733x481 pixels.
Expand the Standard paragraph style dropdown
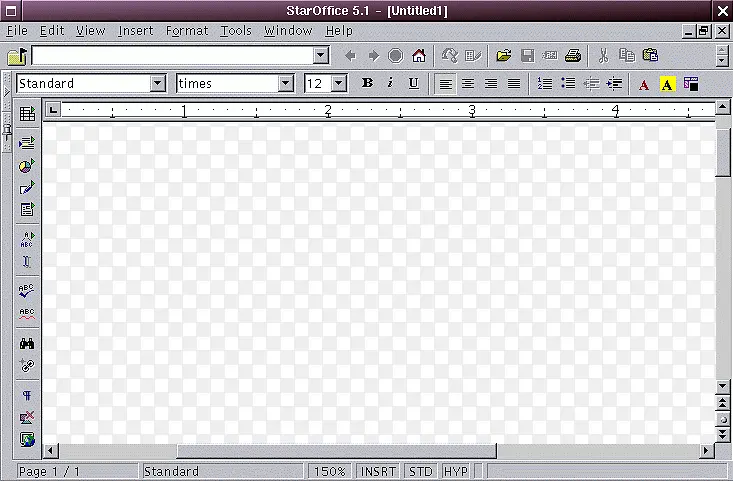click(x=158, y=84)
